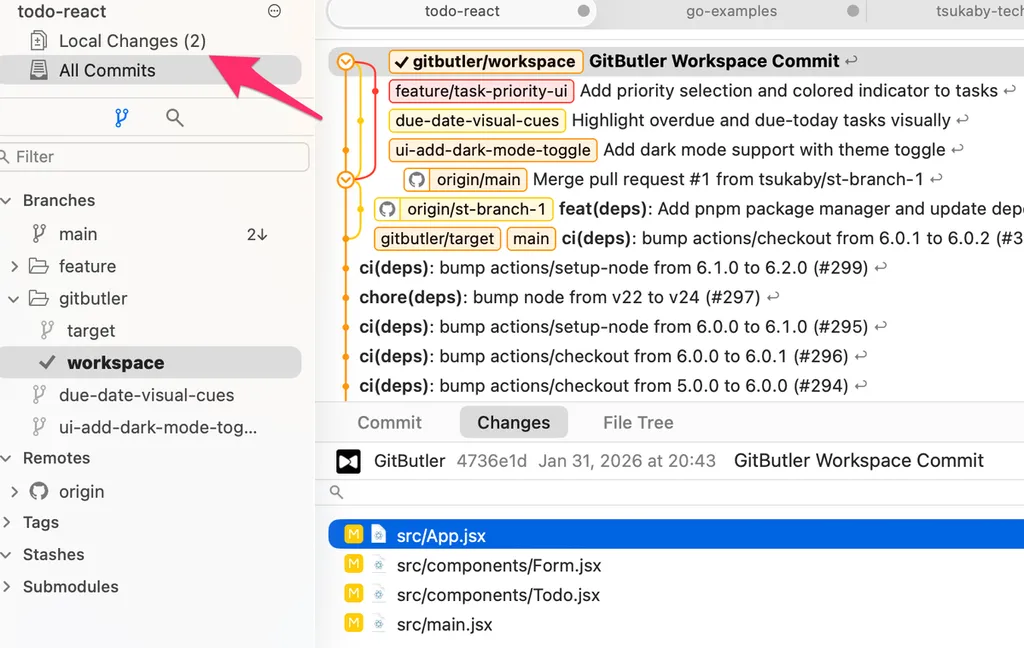This screenshot has height=648, width=1024.
Task: Select src/components/Form.jsx in changes list
Action: pos(498,566)
